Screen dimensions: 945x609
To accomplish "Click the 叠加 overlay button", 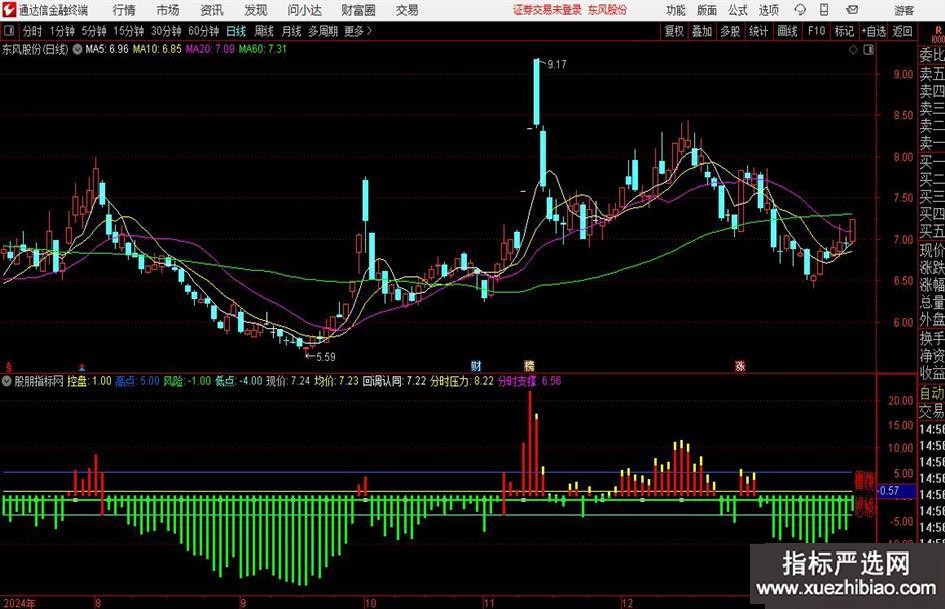I will (702, 31).
